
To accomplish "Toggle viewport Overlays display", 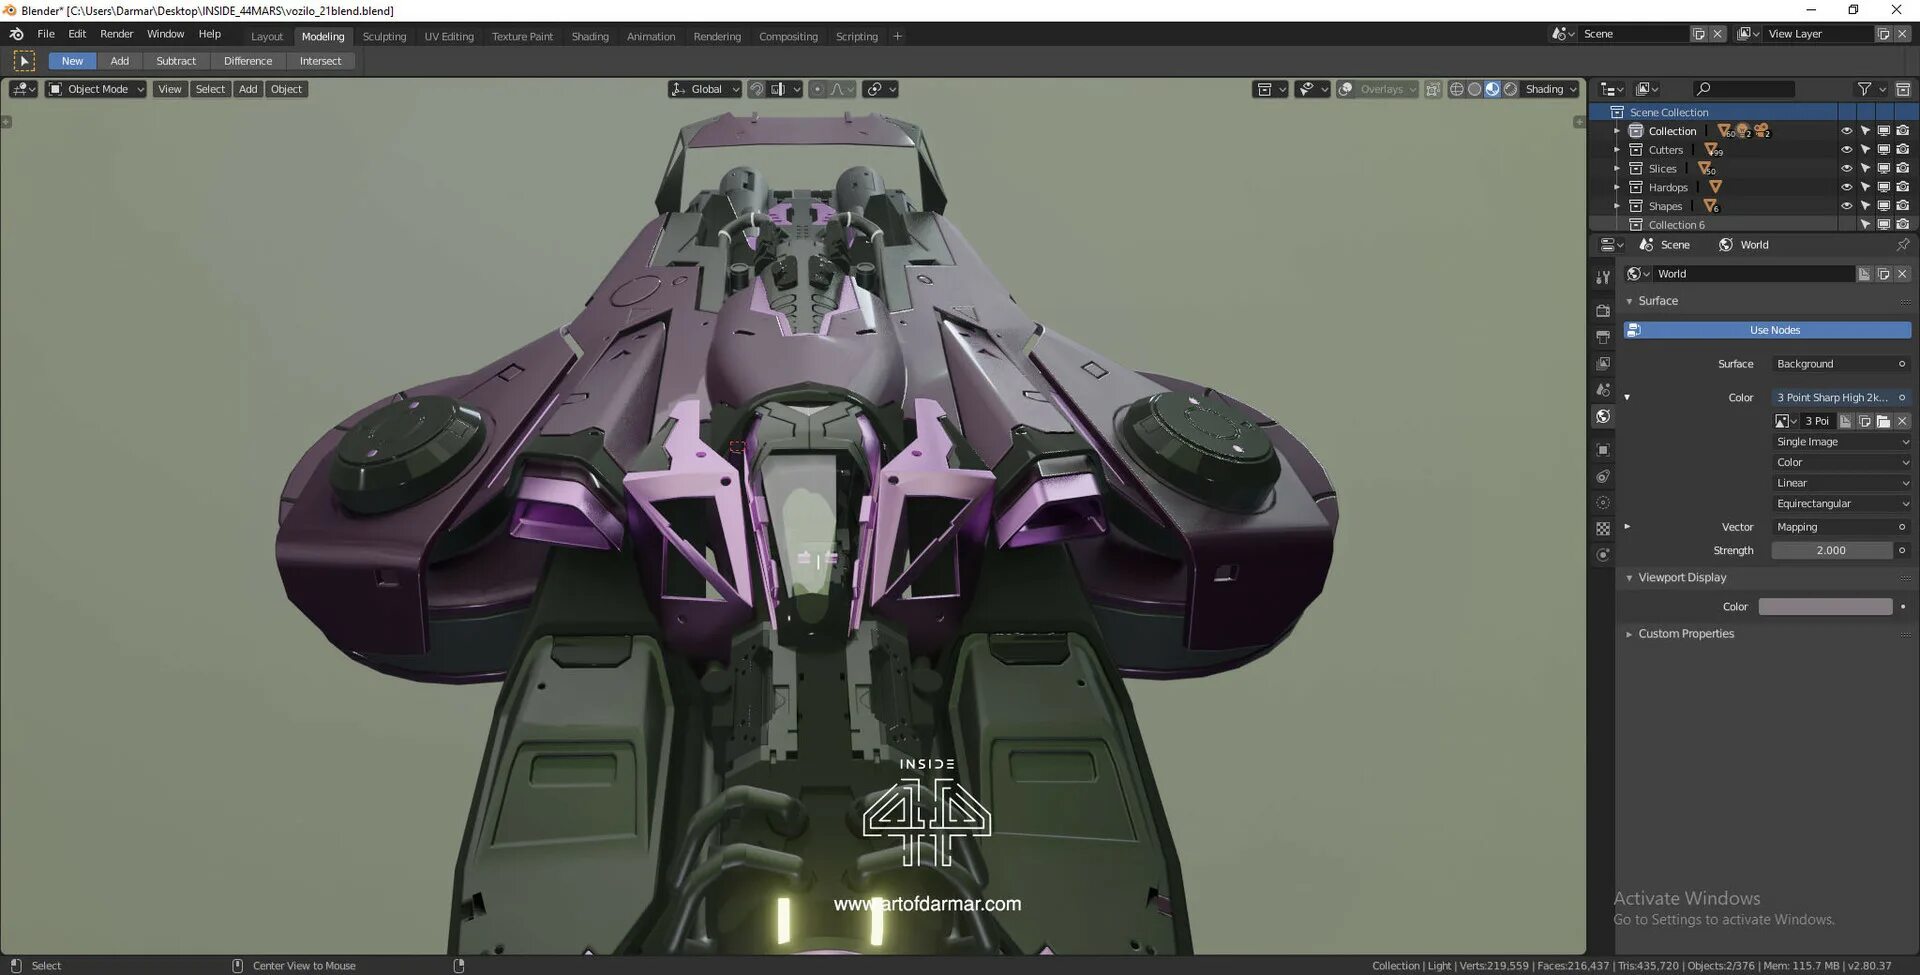I will 1346,89.
